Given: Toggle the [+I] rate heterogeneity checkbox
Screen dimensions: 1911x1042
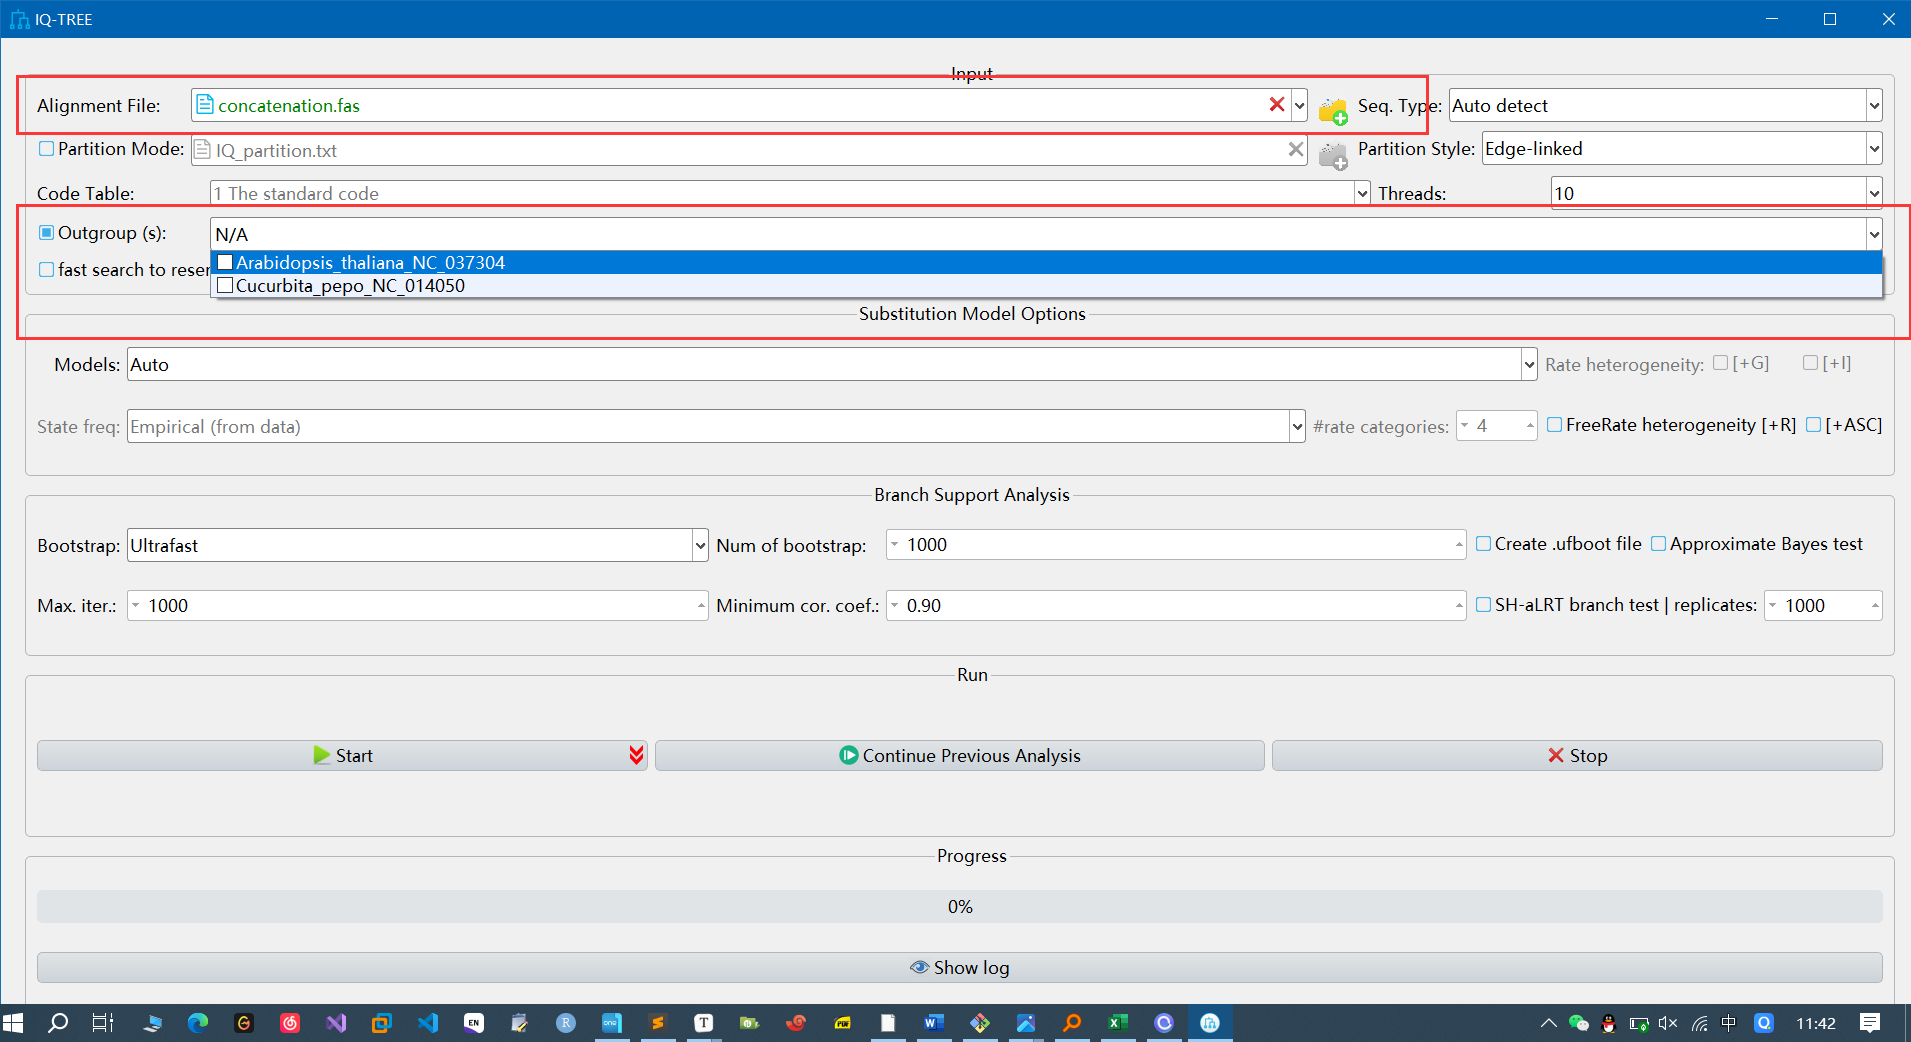Looking at the screenshot, I should click(x=1810, y=362).
